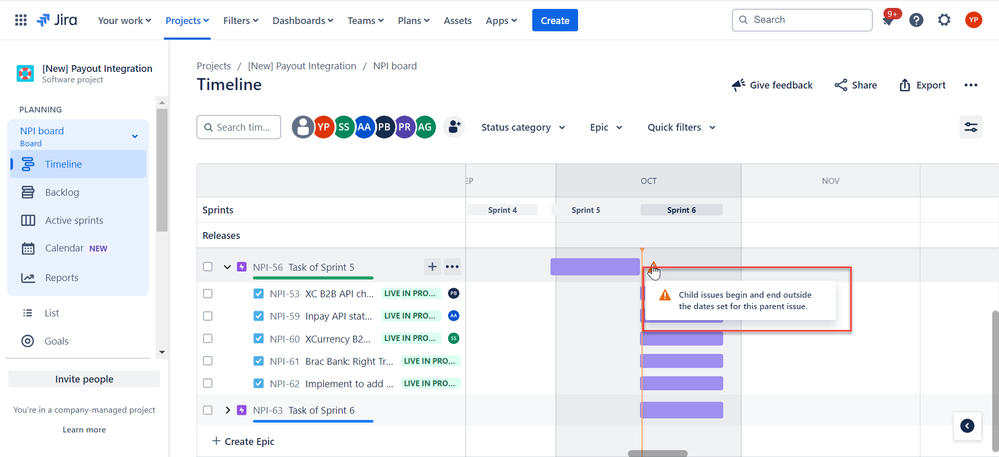
Task: Expand the NPI board chevron
Action: 134,136
